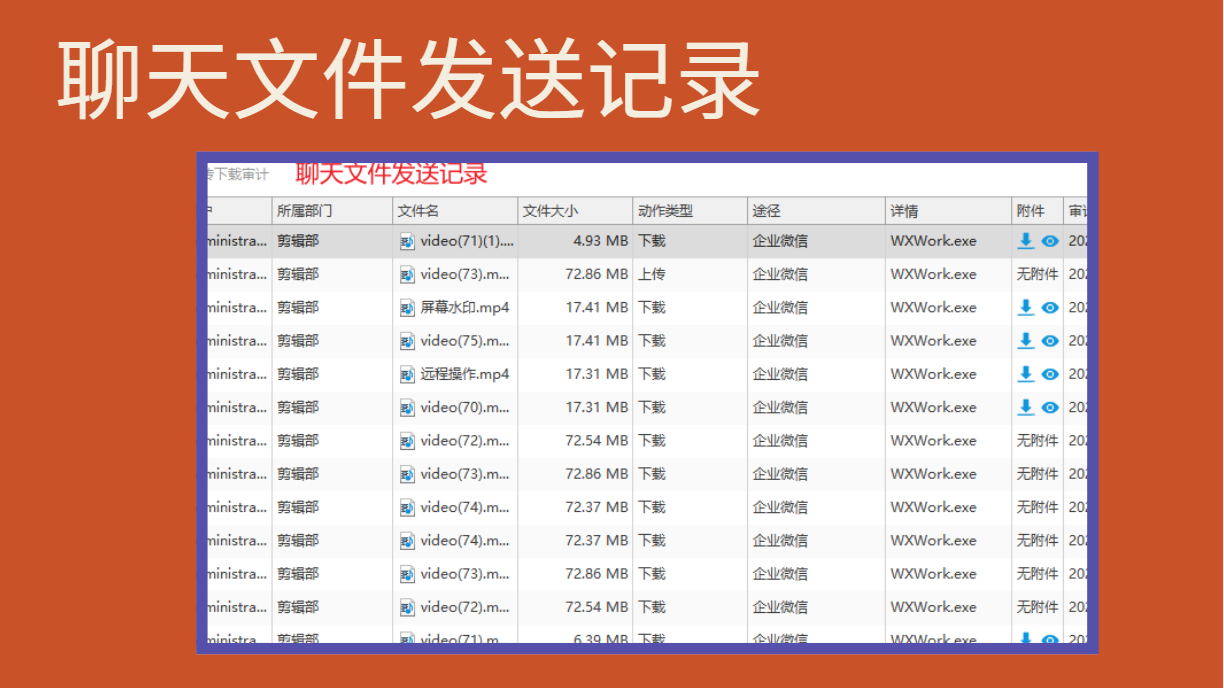Download the 远程操作.mp4 attachment
Screen dimensions: 1224x688
[1026, 374]
